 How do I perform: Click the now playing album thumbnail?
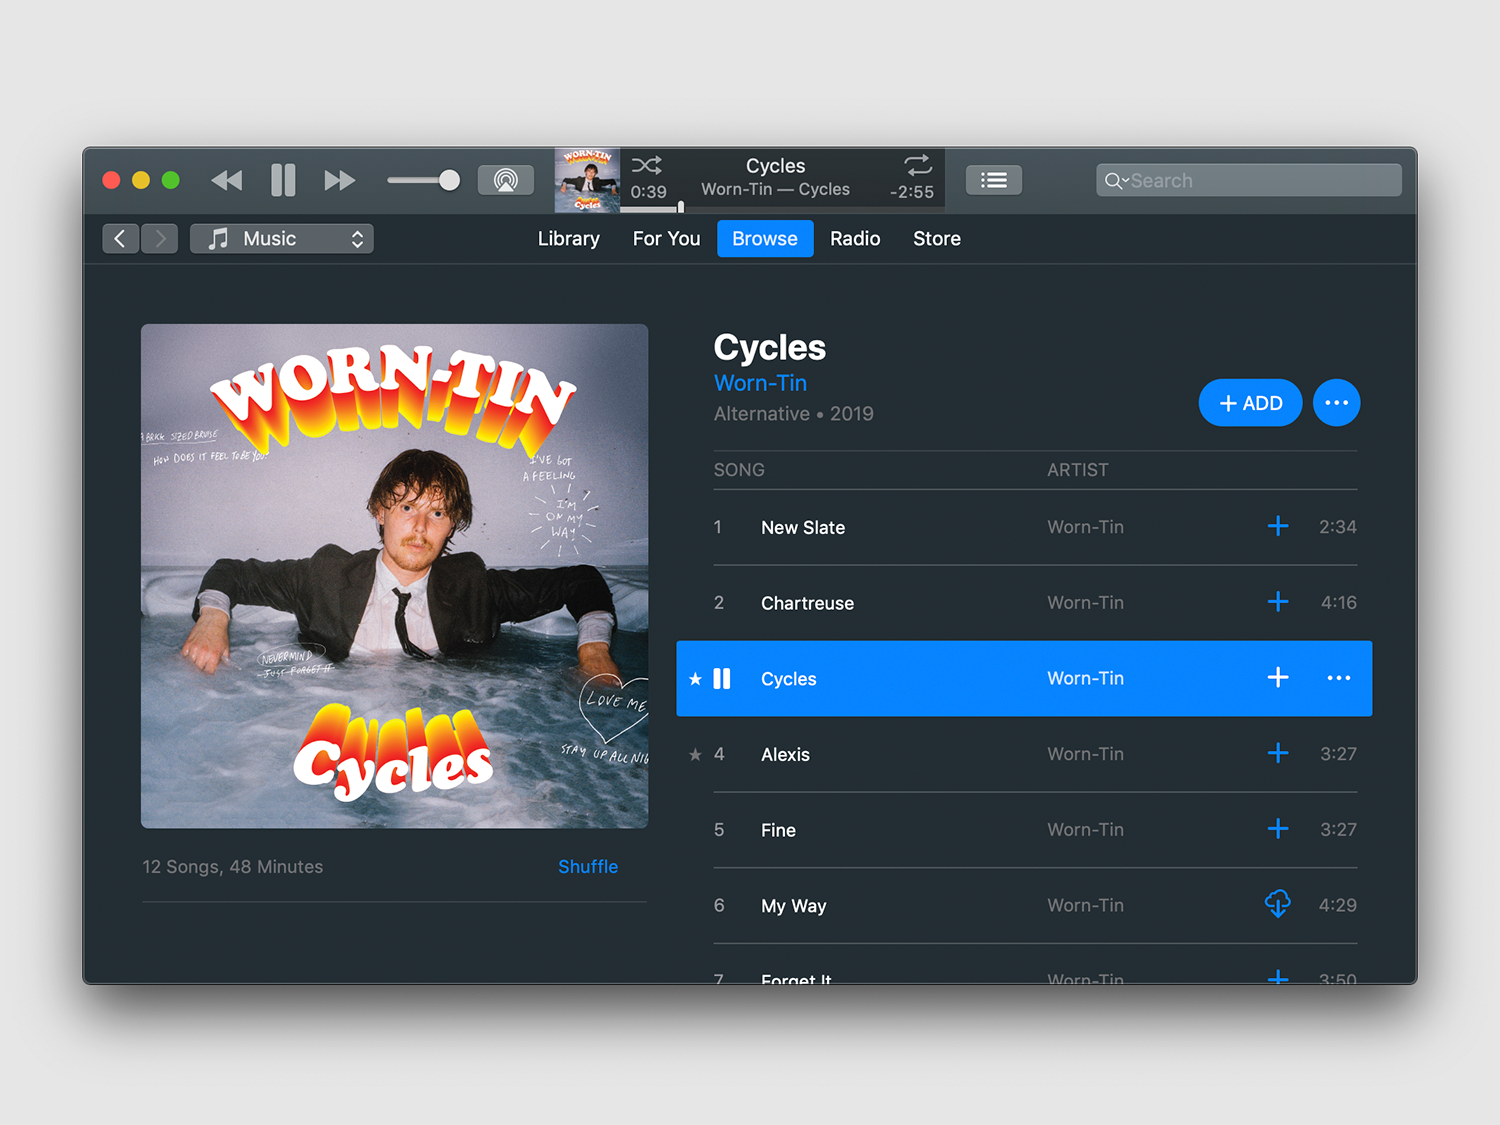(x=587, y=180)
